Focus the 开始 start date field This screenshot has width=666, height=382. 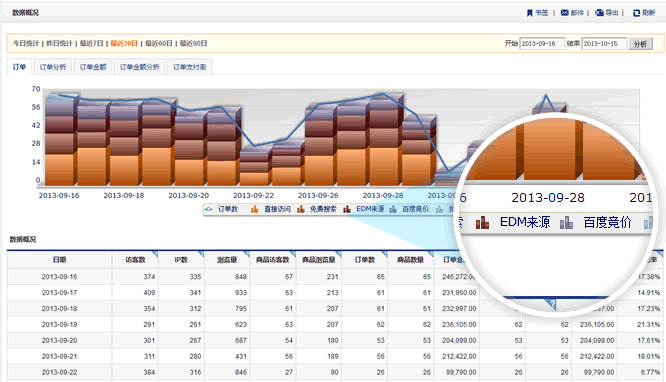tap(542, 43)
